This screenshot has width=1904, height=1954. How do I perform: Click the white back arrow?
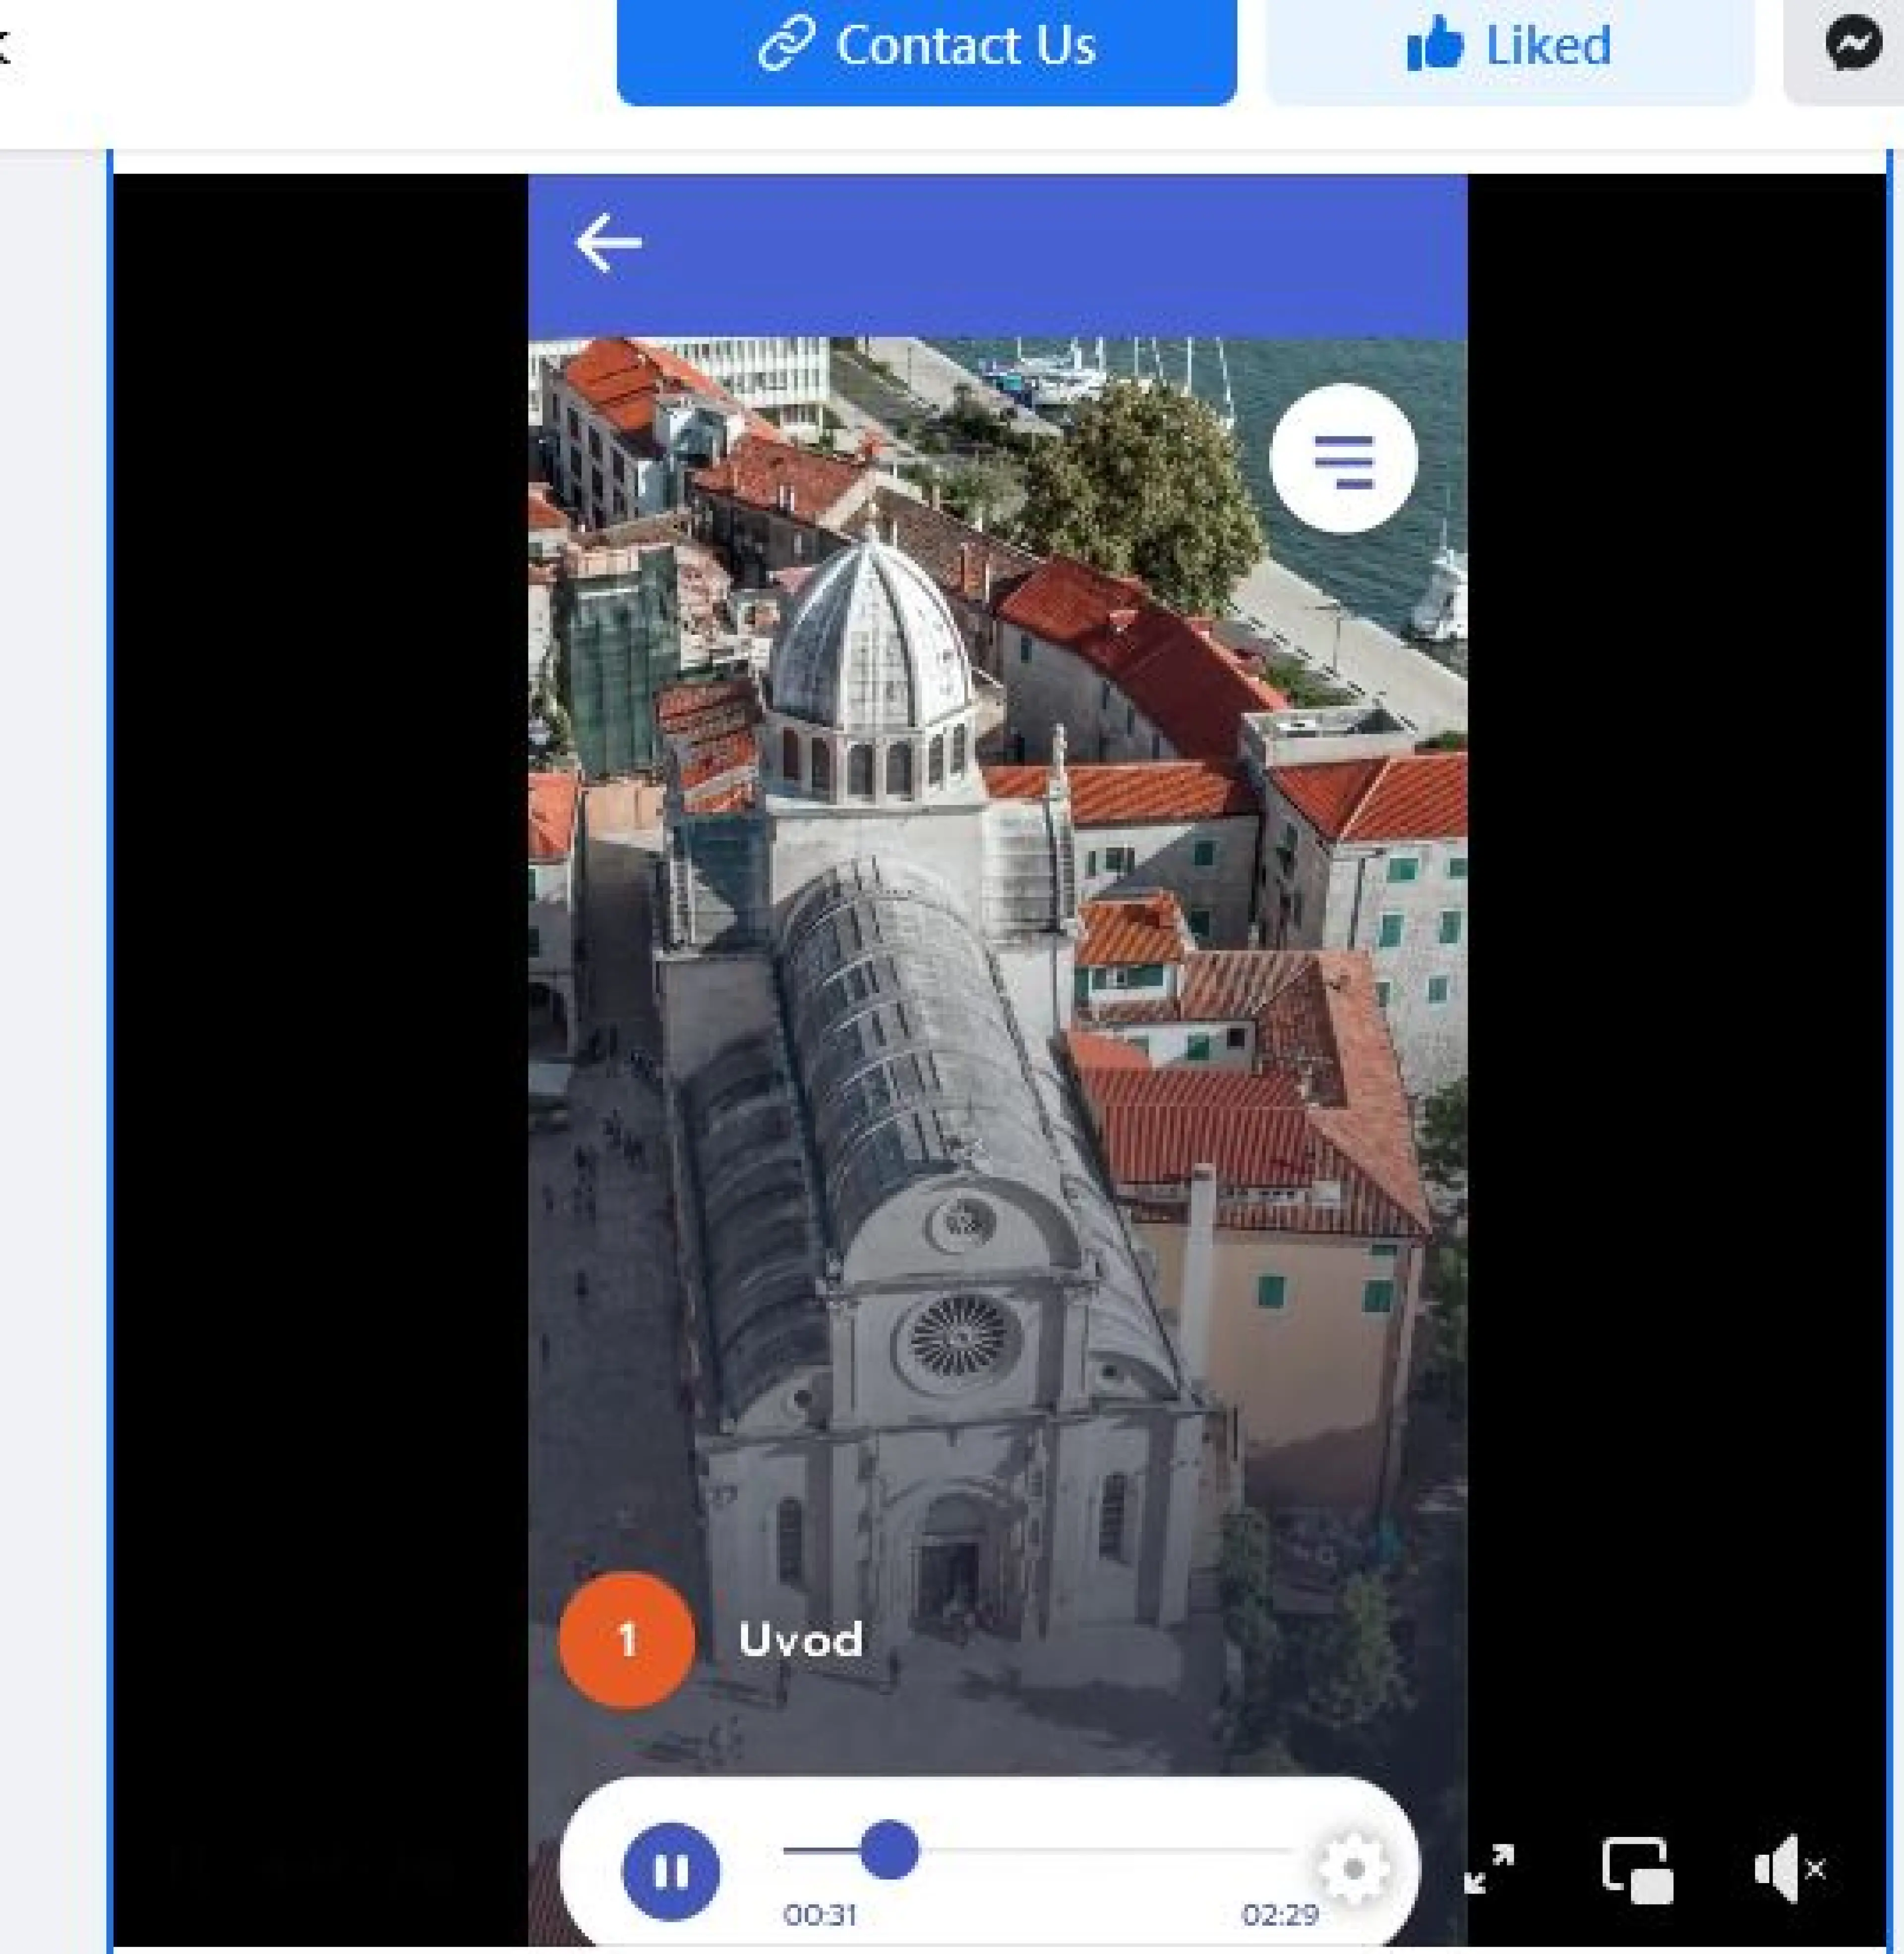click(x=608, y=243)
